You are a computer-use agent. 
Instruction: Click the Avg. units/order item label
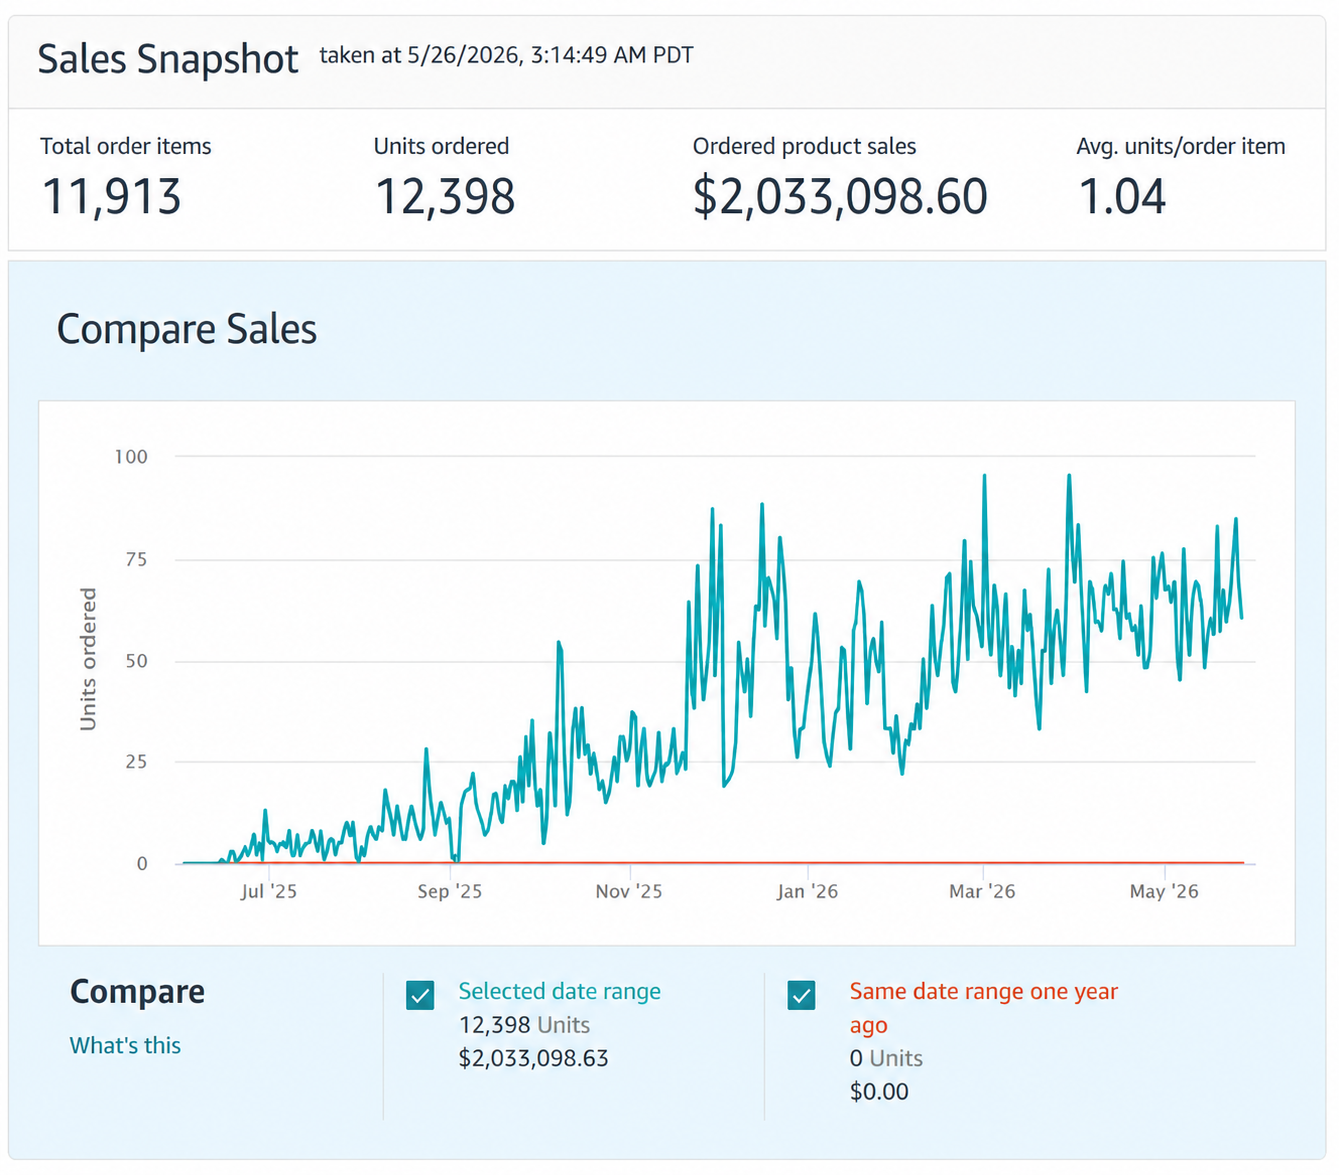pyautogui.click(x=1181, y=146)
